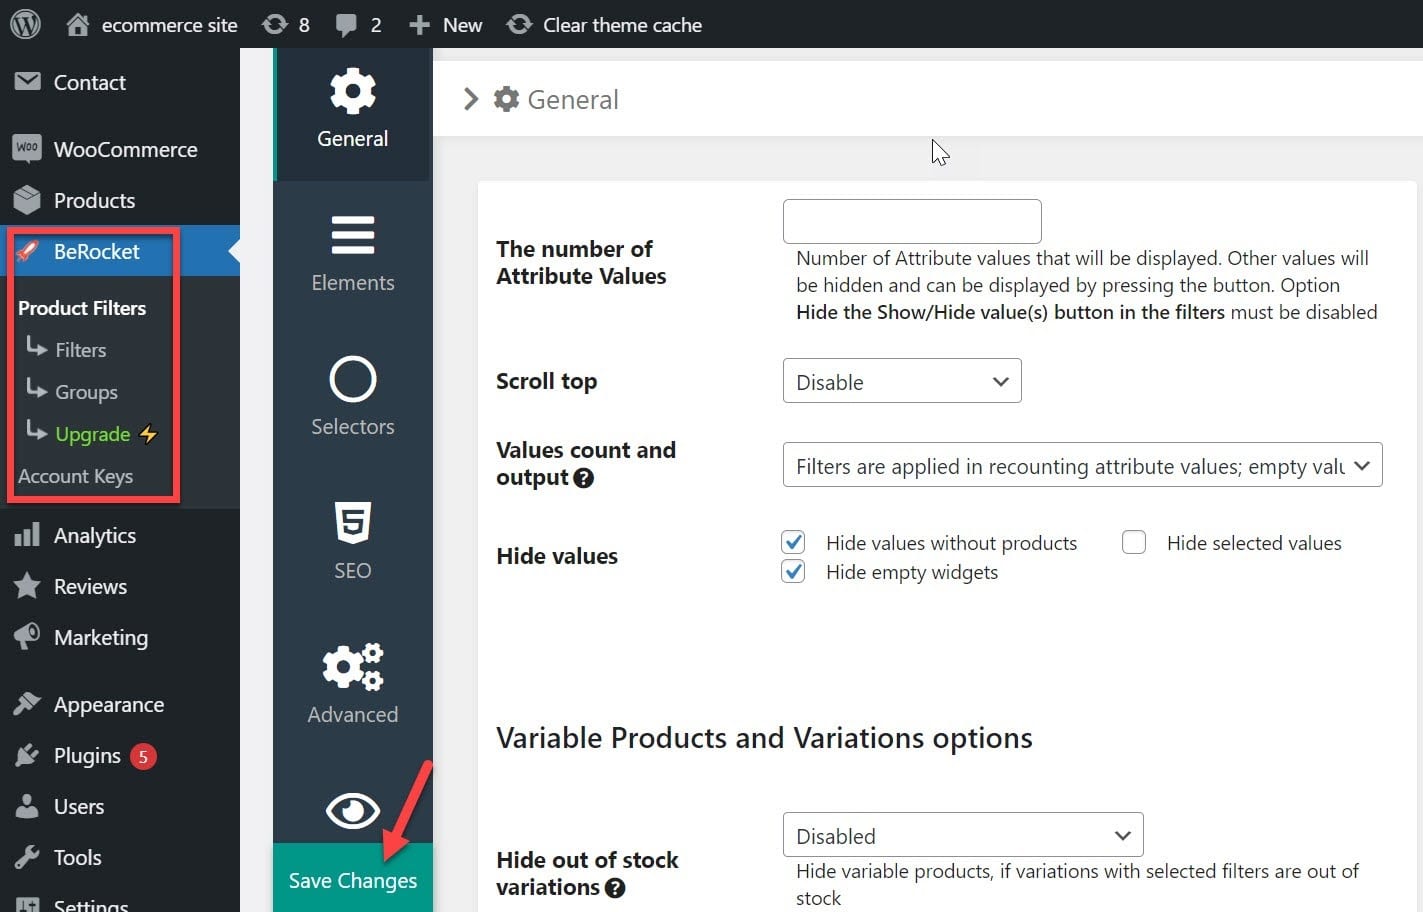The image size is (1423, 912).
Task: Uncheck Hide empty widgets checkbox
Action: [793, 571]
